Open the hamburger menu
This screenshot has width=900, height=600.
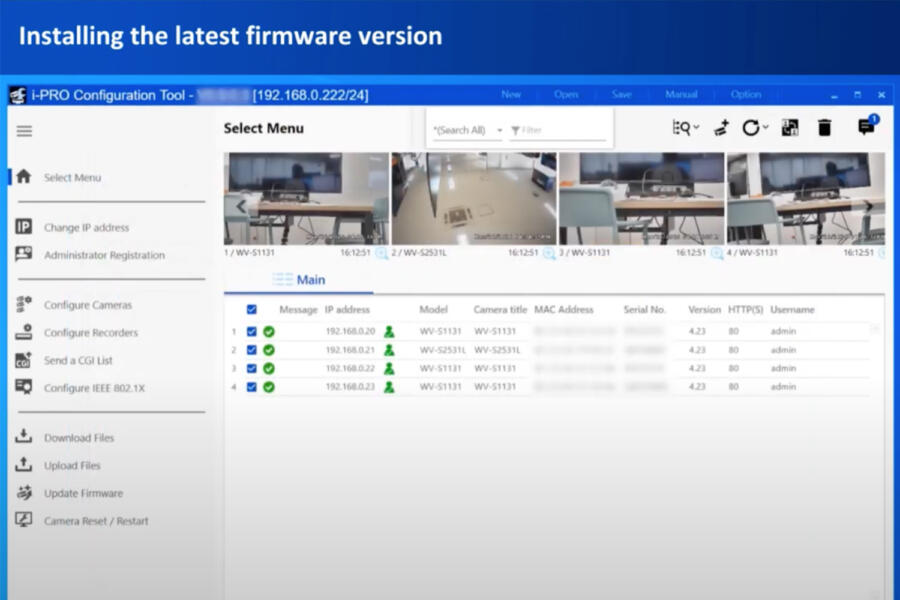pos(24,131)
